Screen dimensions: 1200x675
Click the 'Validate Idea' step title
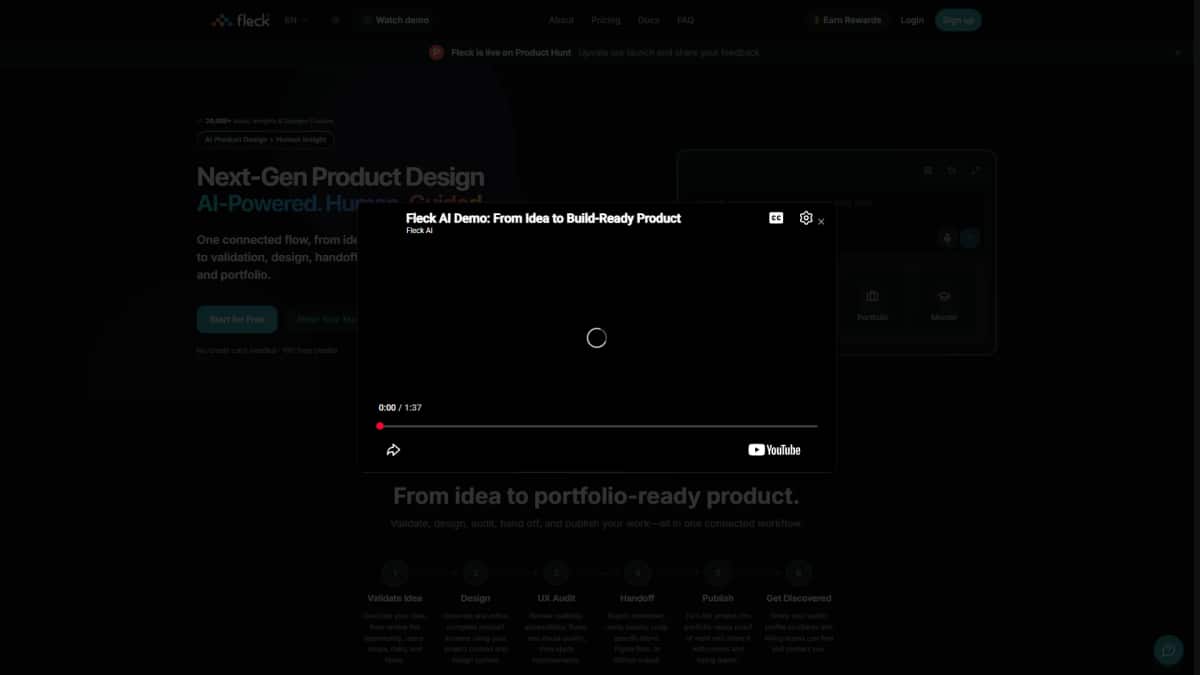tap(395, 598)
